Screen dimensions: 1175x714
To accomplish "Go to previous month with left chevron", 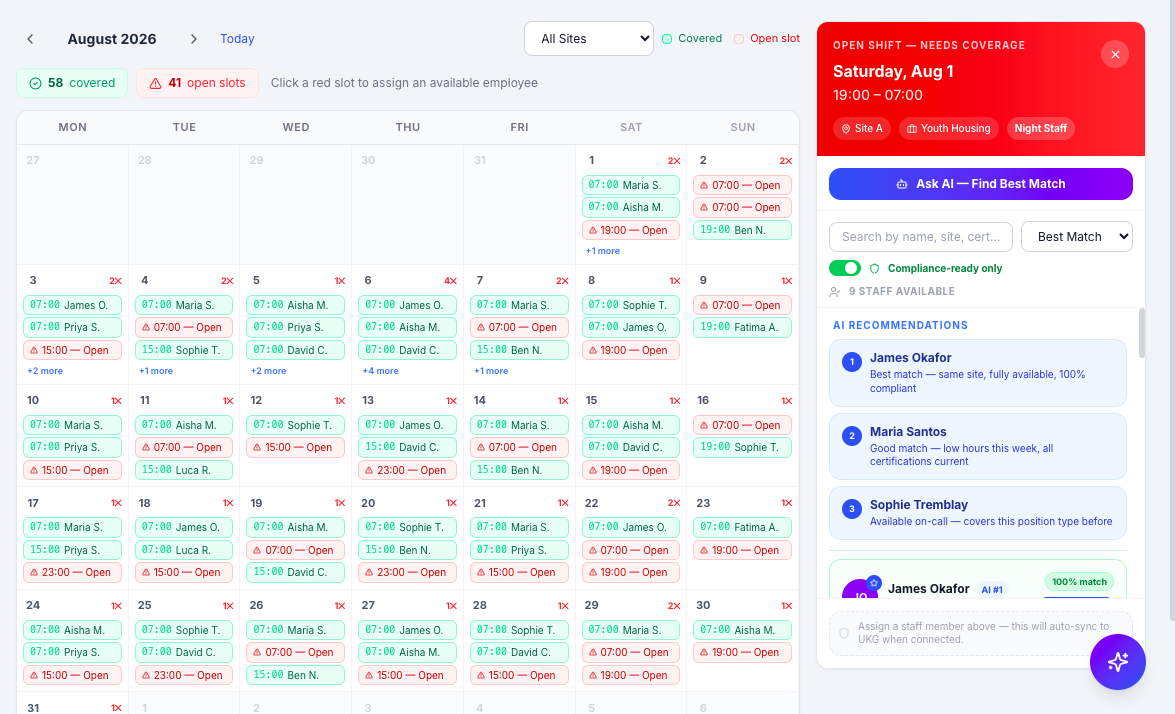I will [30, 39].
